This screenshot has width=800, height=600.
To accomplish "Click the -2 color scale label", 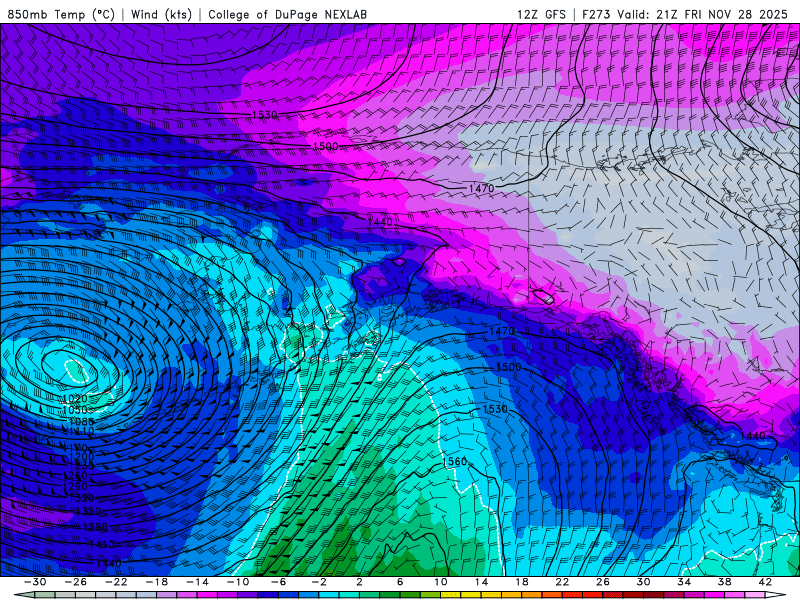I will tap(319, 582).
